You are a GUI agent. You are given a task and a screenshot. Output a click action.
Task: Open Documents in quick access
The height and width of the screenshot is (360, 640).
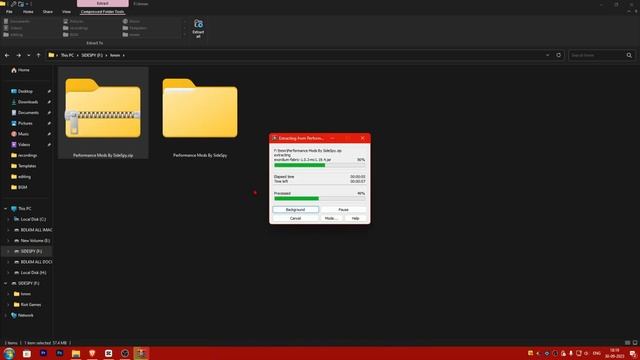[28, 113]
